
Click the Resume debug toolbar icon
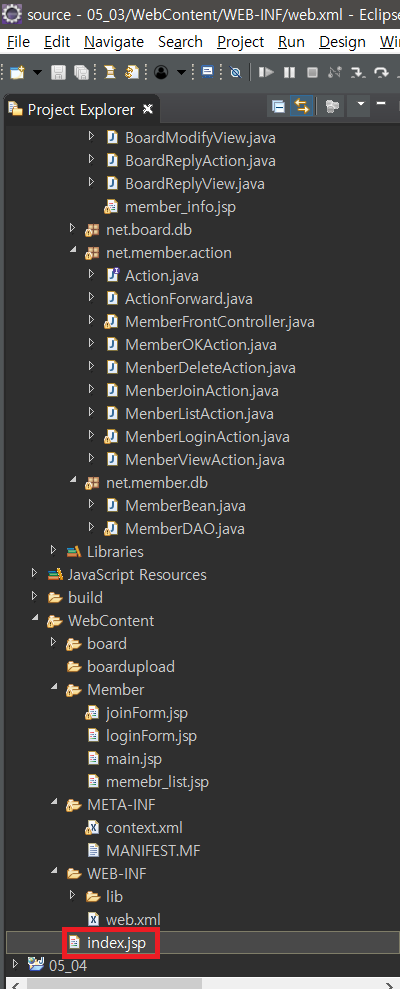(x=266, y=73)
